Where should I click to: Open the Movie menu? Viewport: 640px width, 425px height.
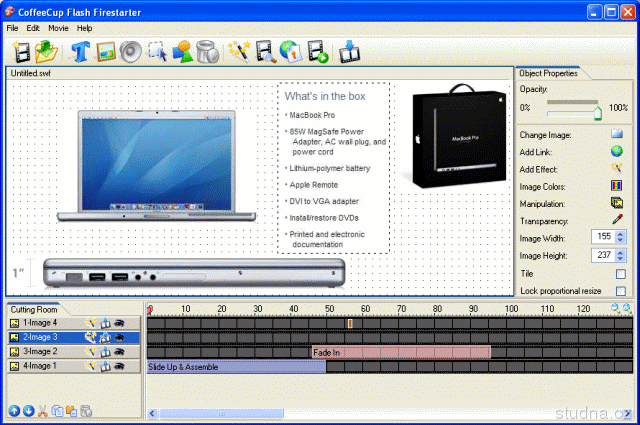coord(58,28)
